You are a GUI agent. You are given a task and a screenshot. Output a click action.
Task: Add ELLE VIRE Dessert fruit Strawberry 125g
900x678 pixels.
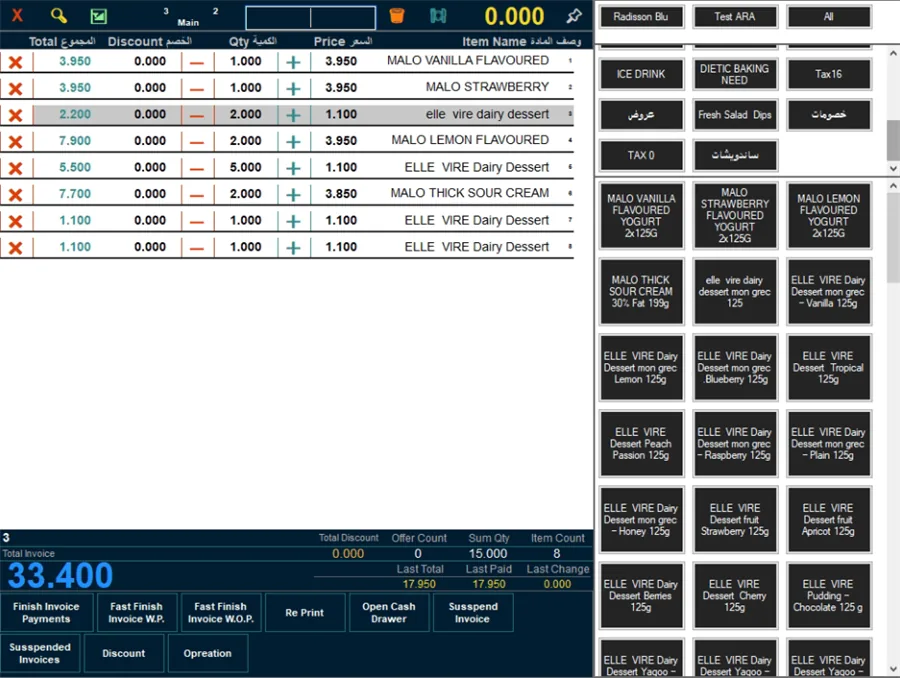(x=735, y=520)
